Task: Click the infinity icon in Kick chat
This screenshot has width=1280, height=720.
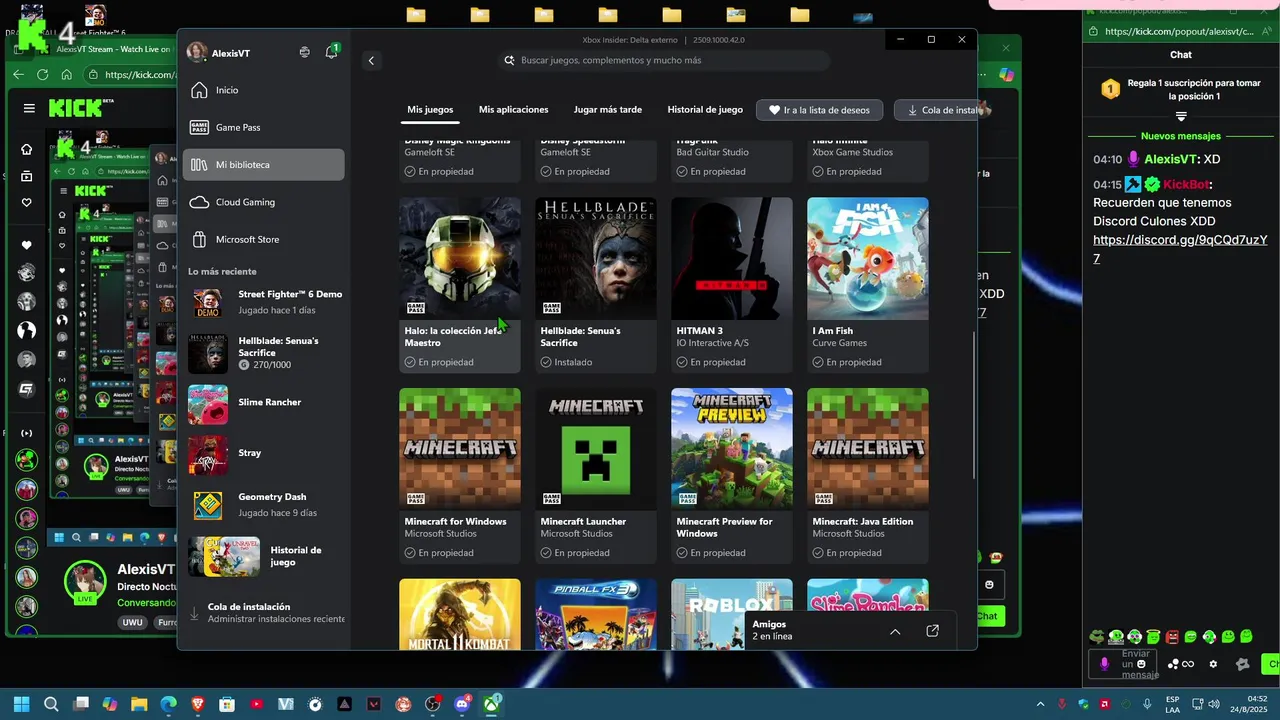Action: coord(1188,664)
